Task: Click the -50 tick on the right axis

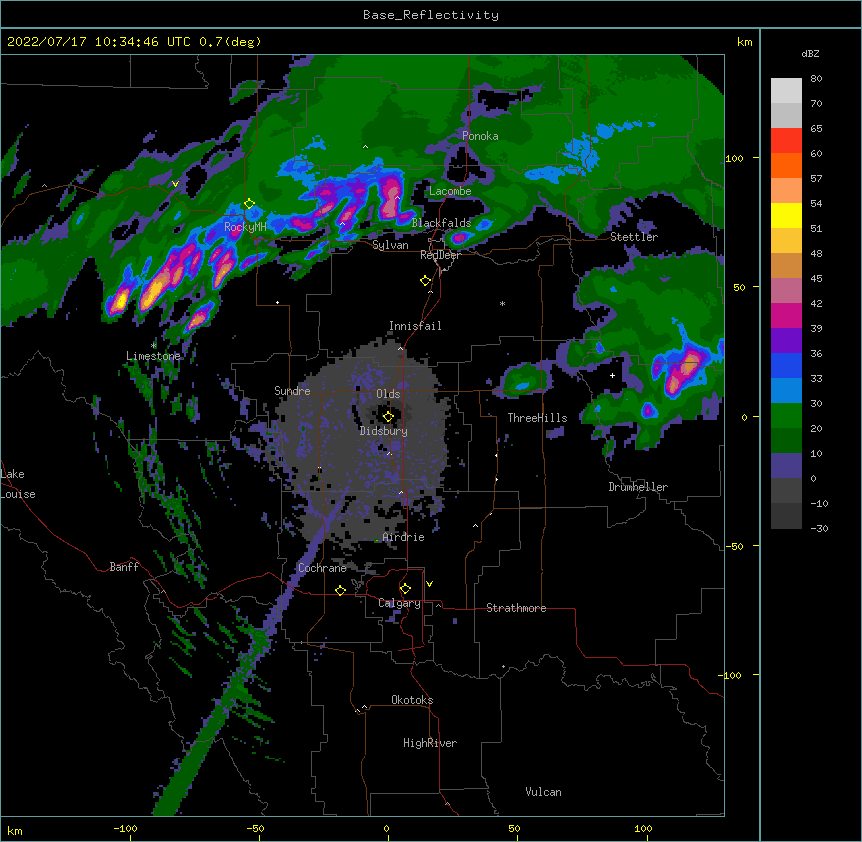Action: 734,546
